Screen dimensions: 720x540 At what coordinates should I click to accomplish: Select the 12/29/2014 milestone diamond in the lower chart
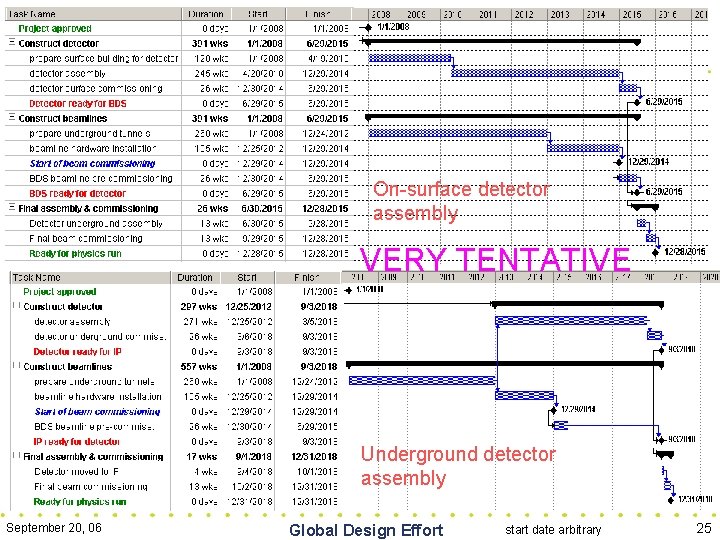(554, 410)
